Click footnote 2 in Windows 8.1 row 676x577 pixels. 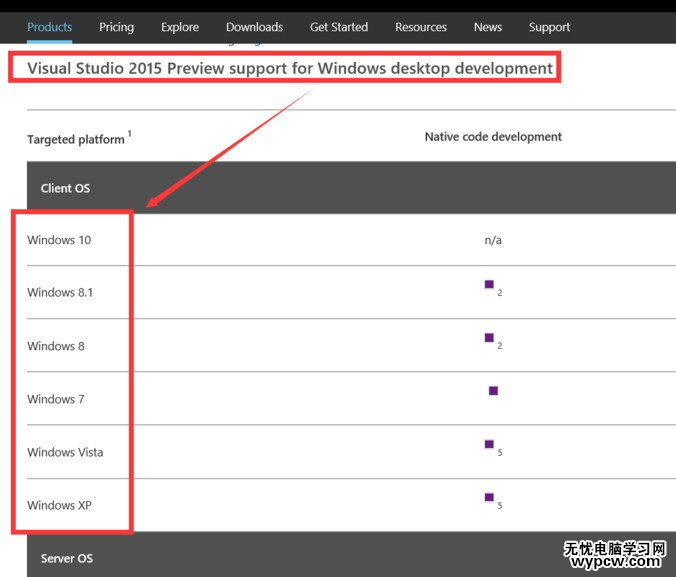point(500,293)
